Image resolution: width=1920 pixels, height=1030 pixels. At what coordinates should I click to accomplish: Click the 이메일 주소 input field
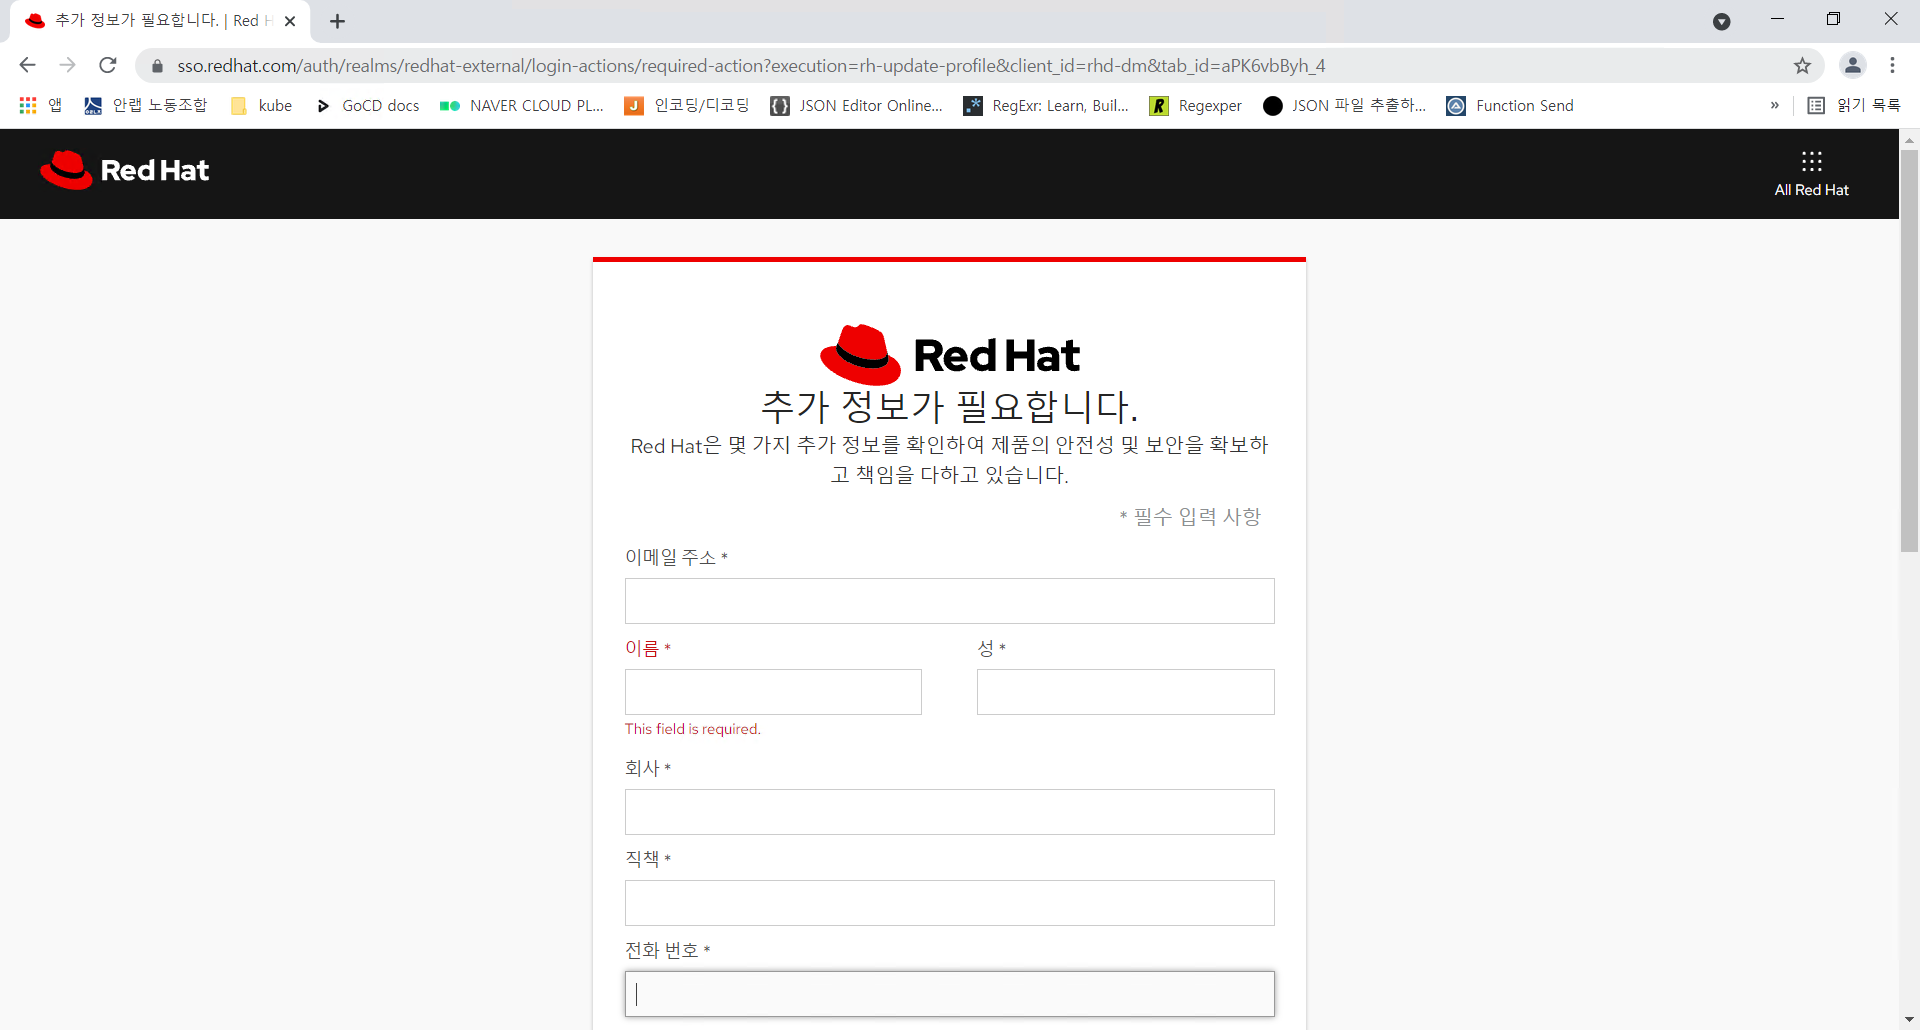point(949,601)
